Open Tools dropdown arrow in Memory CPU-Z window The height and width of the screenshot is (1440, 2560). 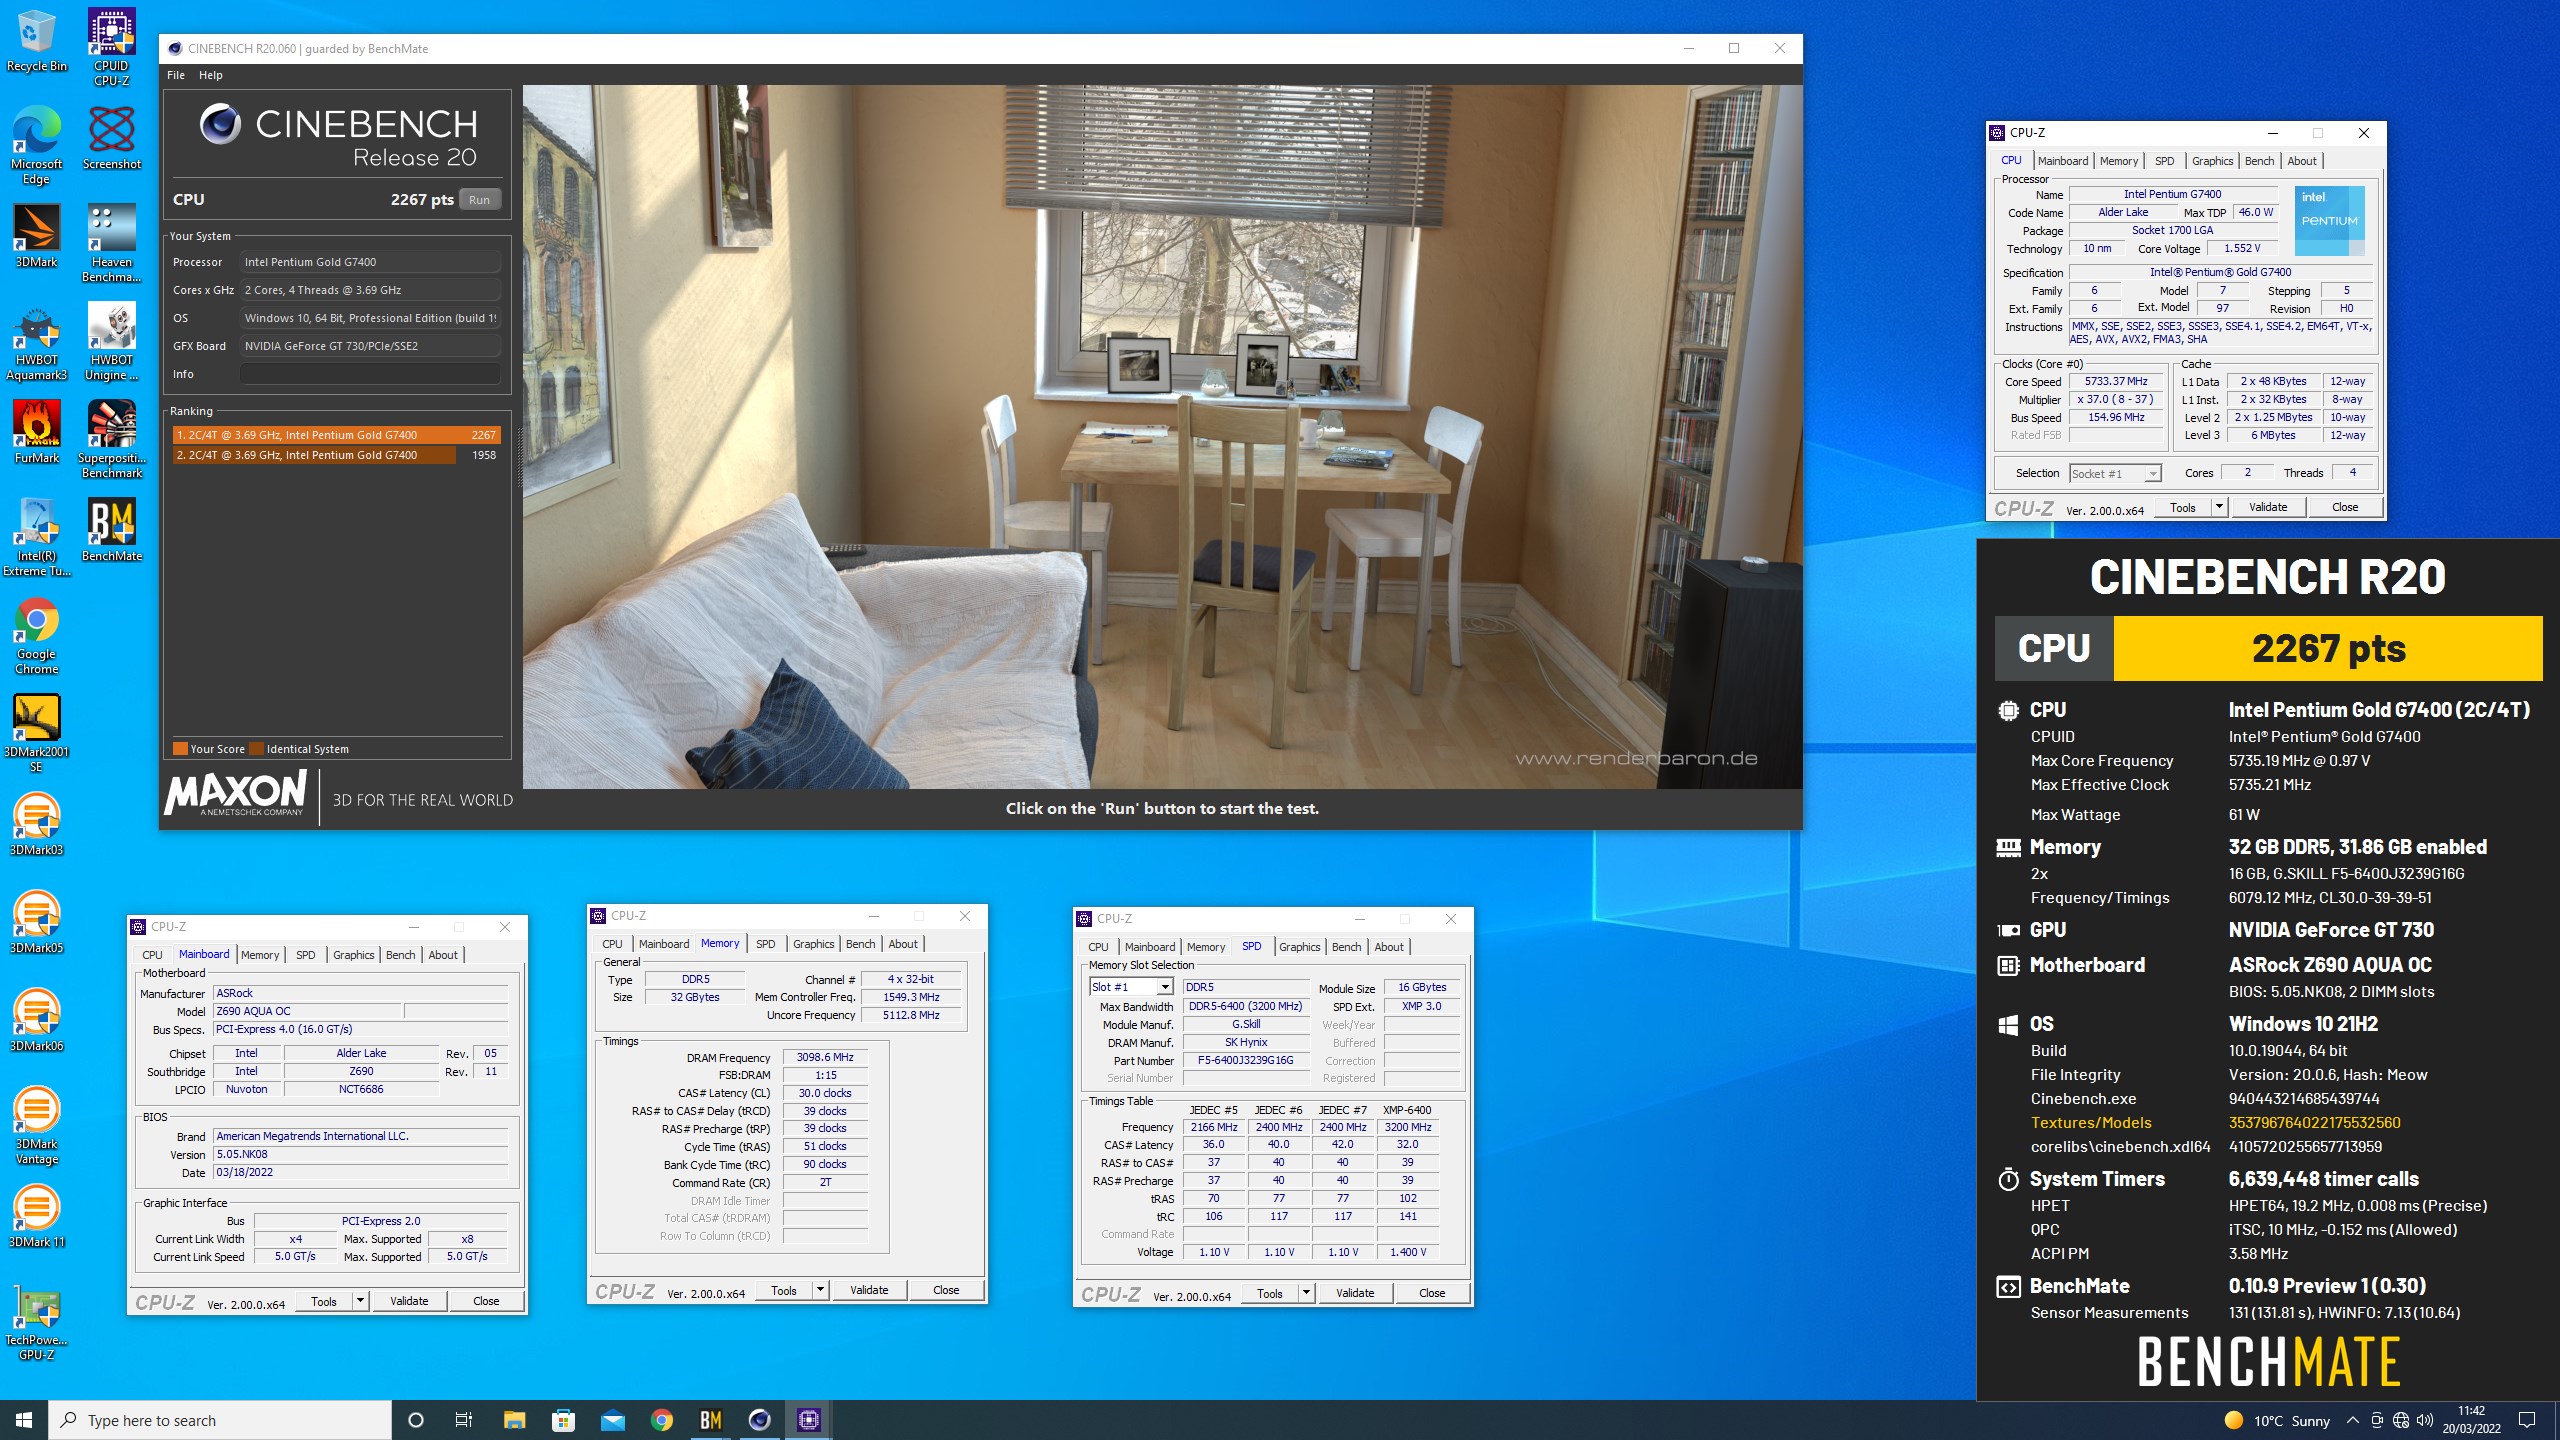[x=820, y=1290]
